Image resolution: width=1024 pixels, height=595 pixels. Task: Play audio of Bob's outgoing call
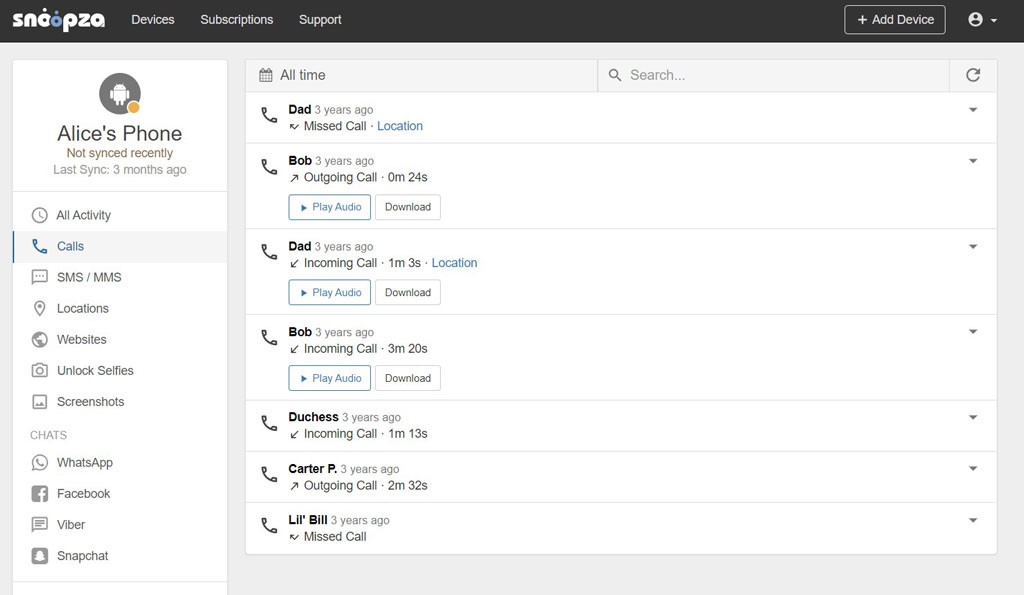pyautogui.click(x=329, y=207)
